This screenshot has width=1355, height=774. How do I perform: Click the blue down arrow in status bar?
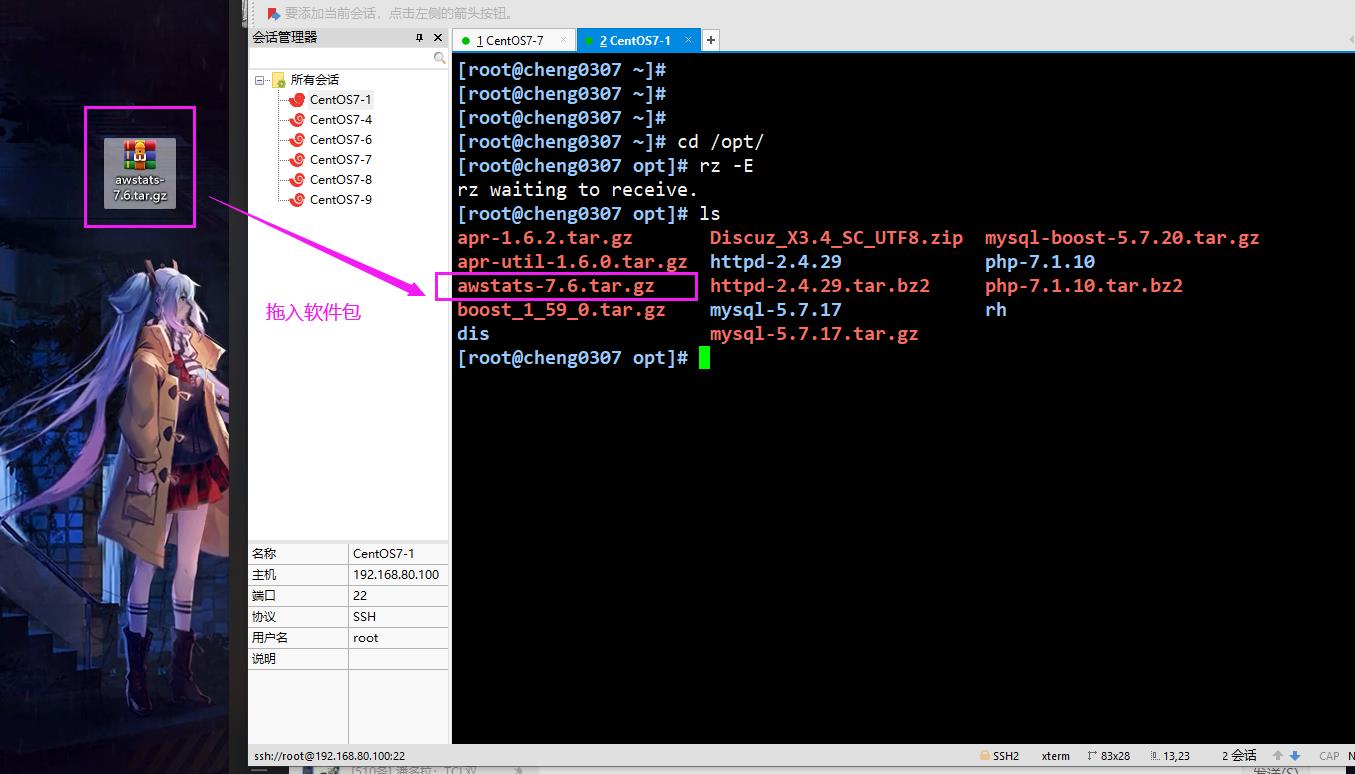pos(1295,756)
